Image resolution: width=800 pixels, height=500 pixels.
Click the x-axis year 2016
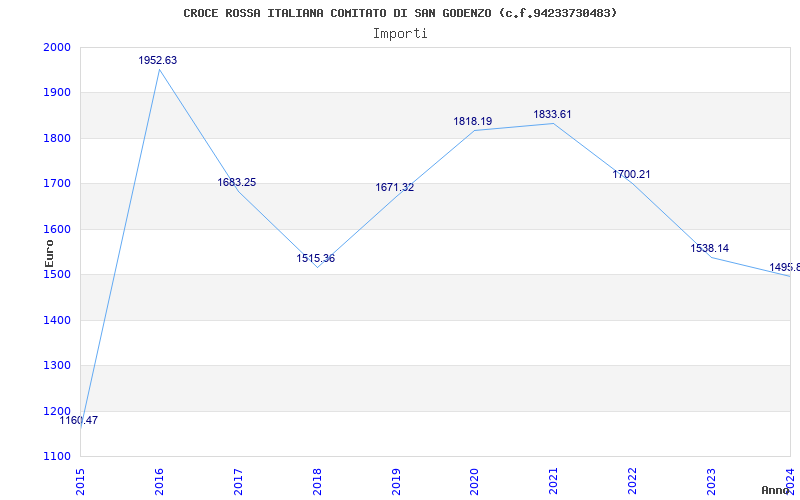coord(159,481)
